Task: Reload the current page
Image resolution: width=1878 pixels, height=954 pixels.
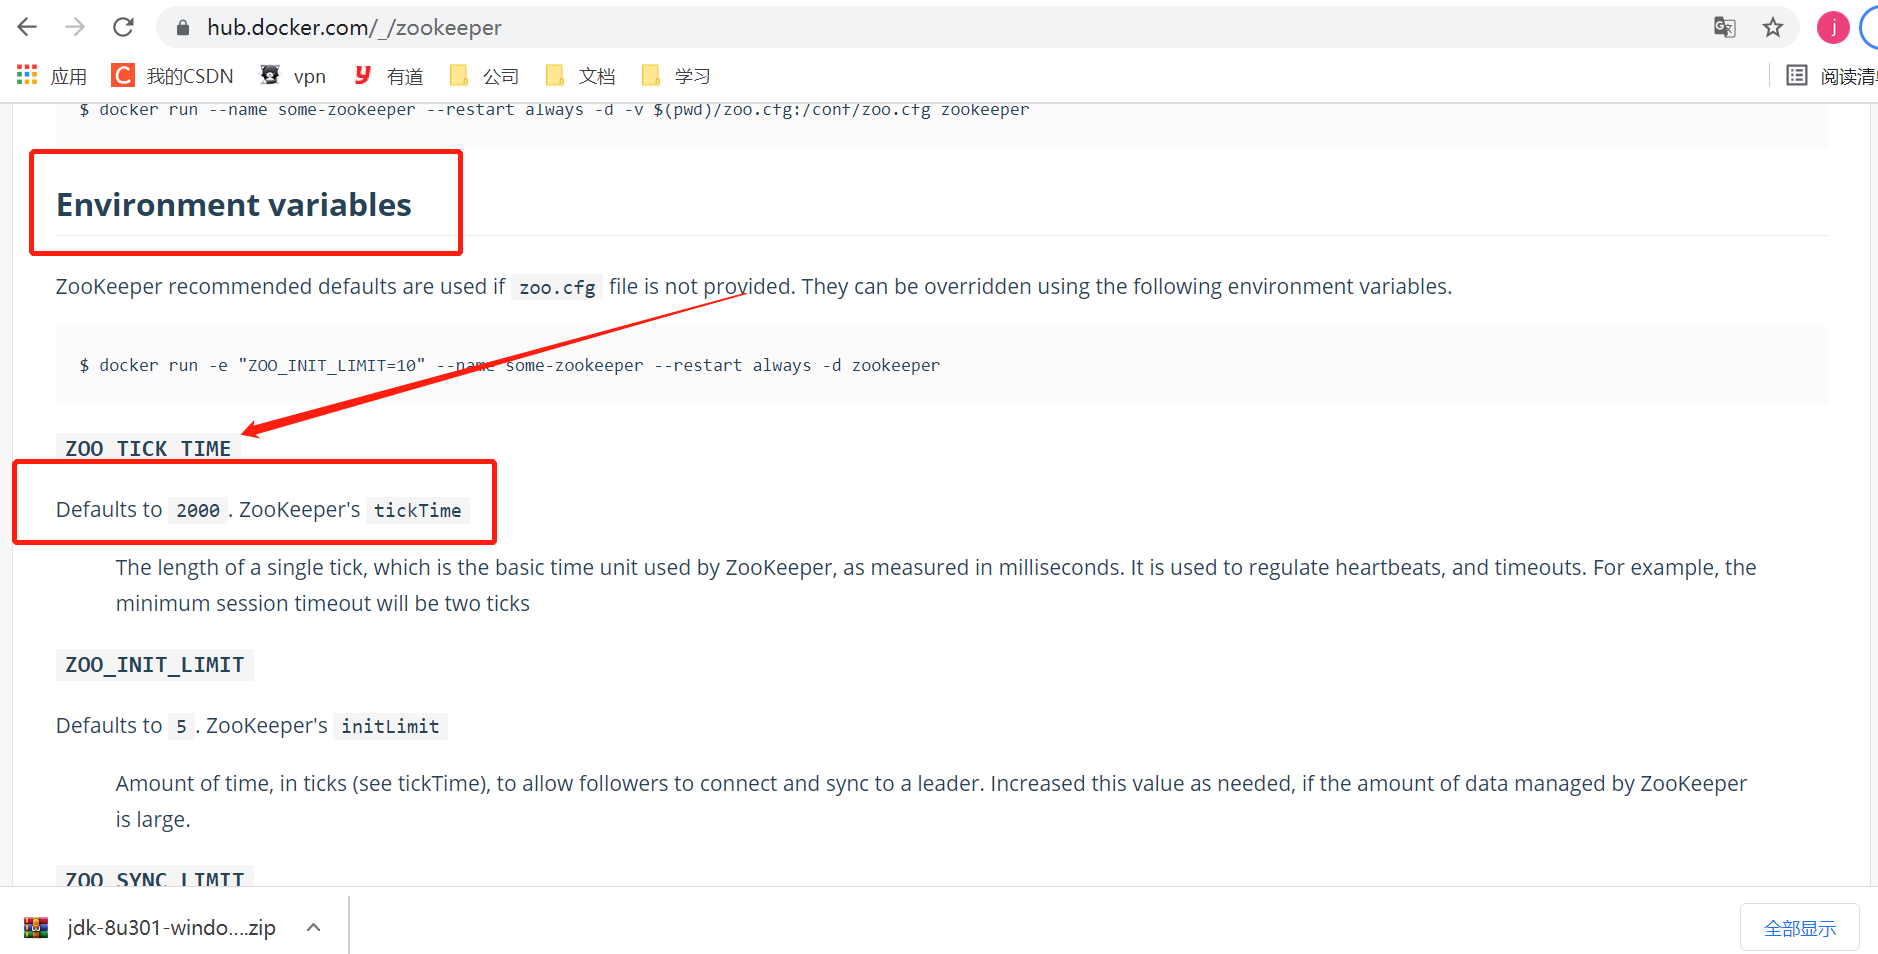Action: pos(123,27)
